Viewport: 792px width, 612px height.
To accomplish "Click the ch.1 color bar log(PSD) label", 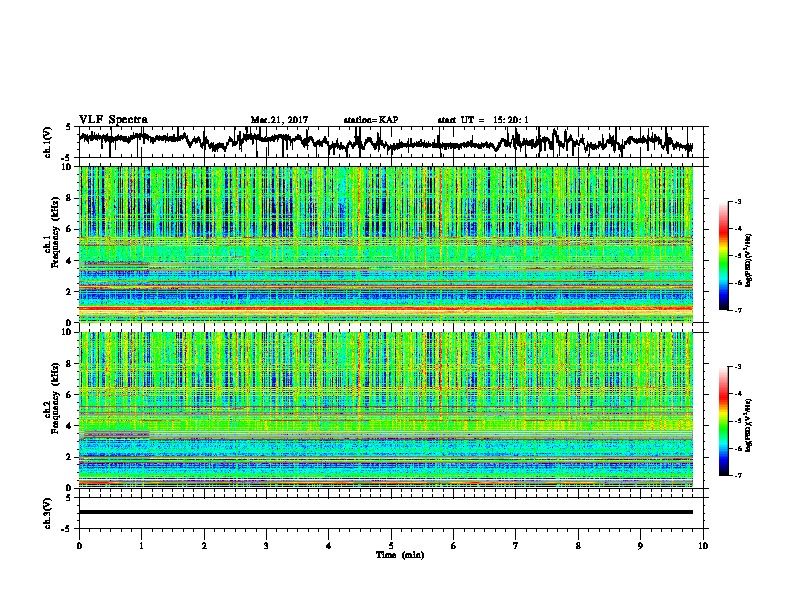I will click(748, 260).
